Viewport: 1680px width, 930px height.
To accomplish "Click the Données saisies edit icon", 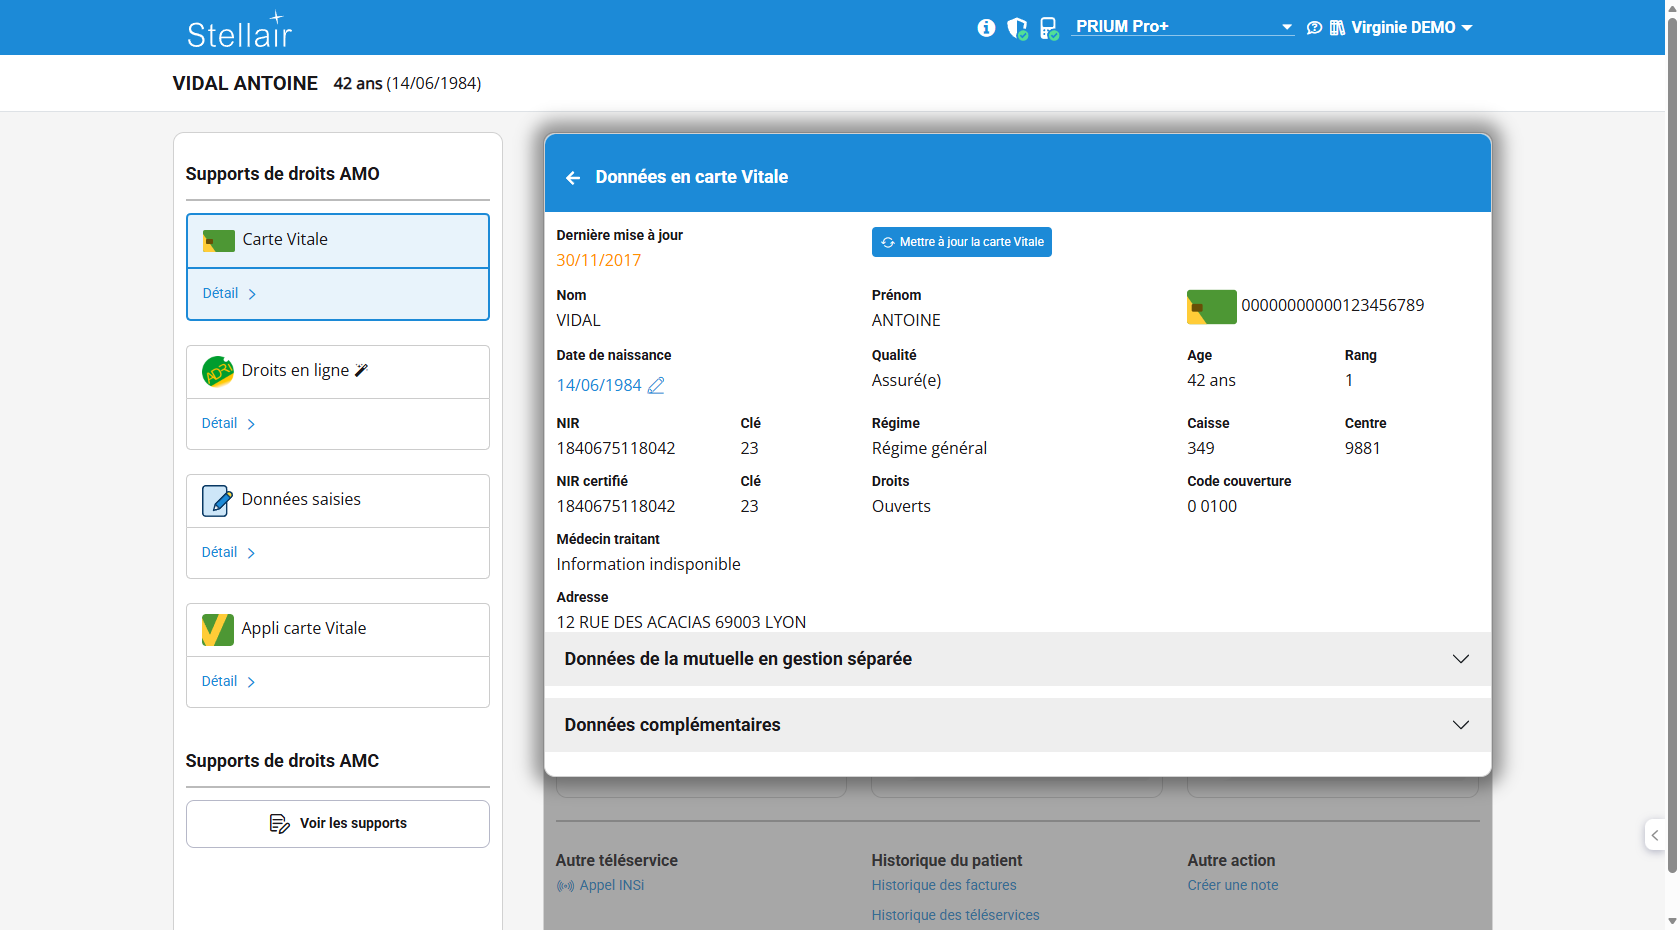I will point(217,500).
